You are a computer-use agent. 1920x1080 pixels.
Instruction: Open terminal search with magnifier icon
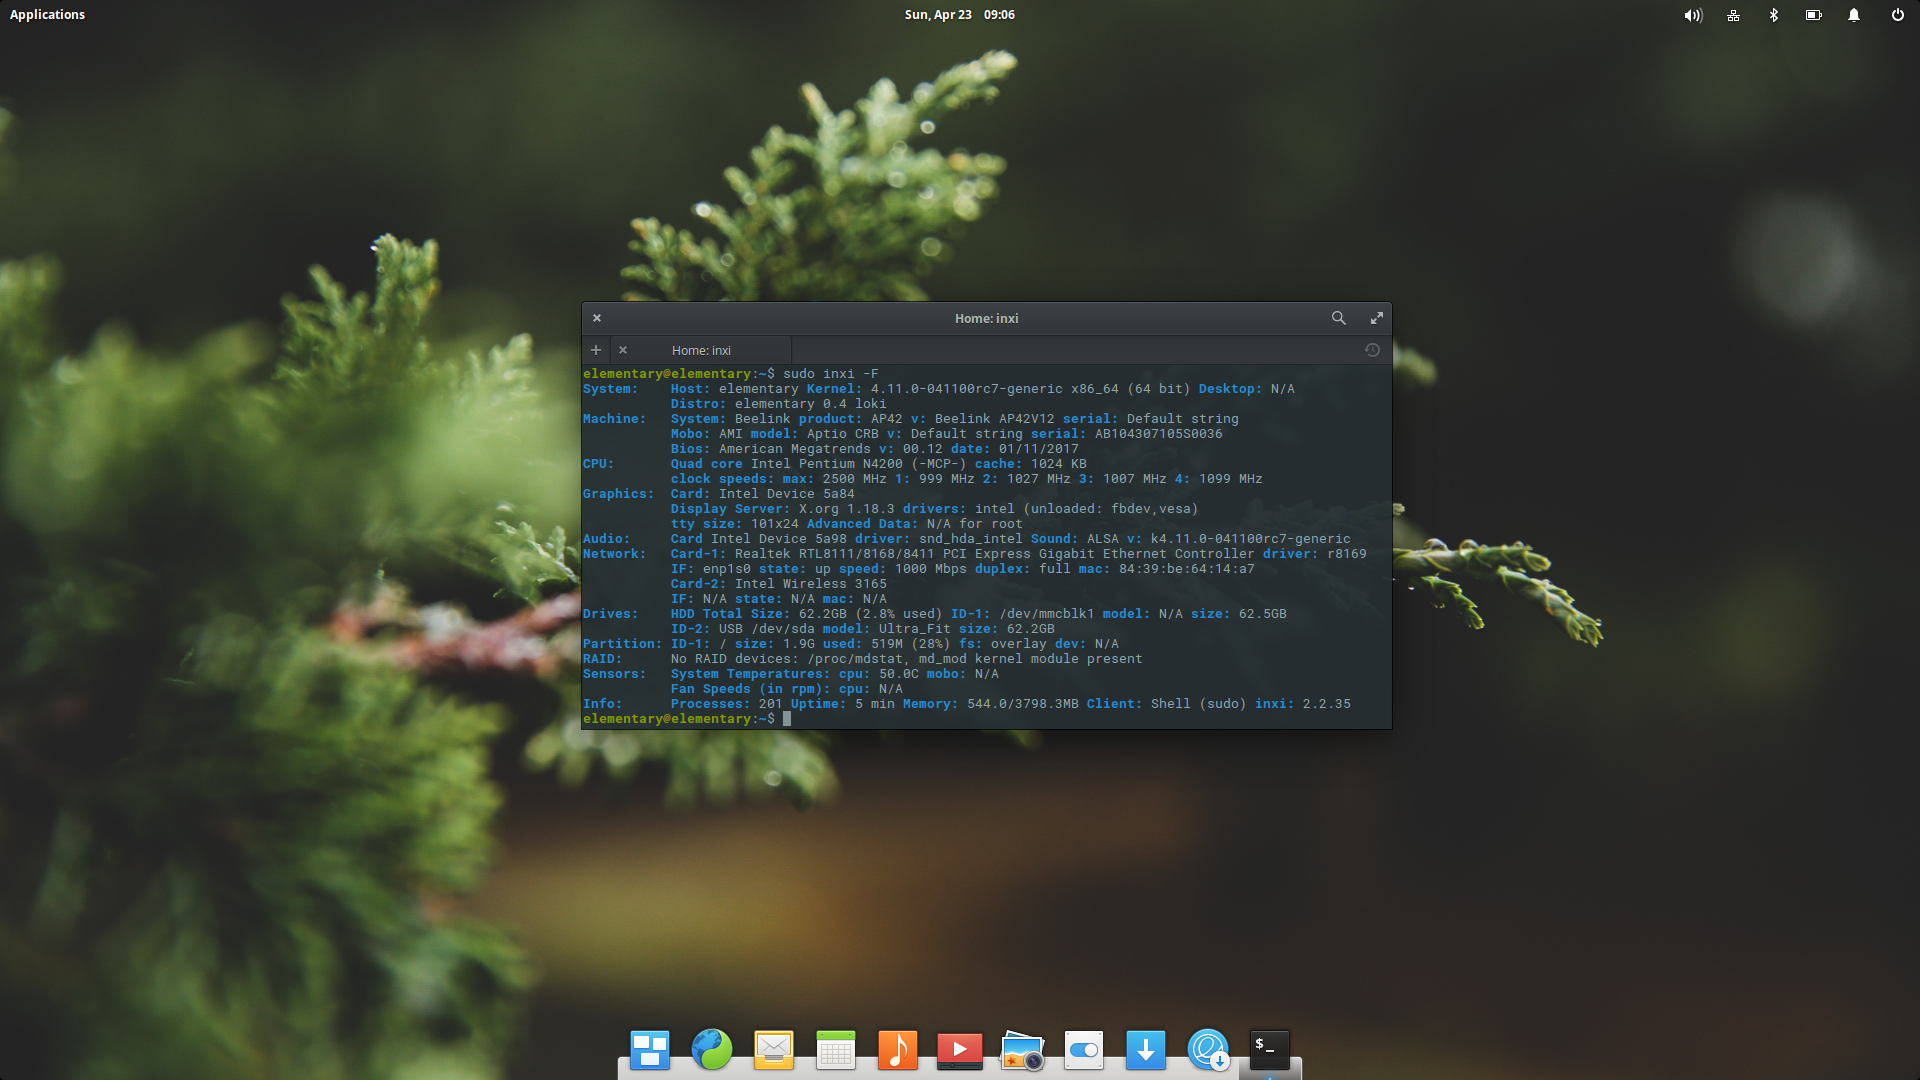coord(1338,318)
